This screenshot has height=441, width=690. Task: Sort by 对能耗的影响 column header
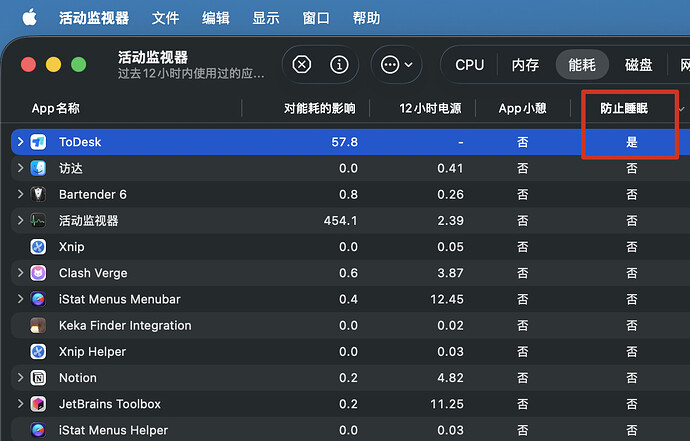point(319,108)
